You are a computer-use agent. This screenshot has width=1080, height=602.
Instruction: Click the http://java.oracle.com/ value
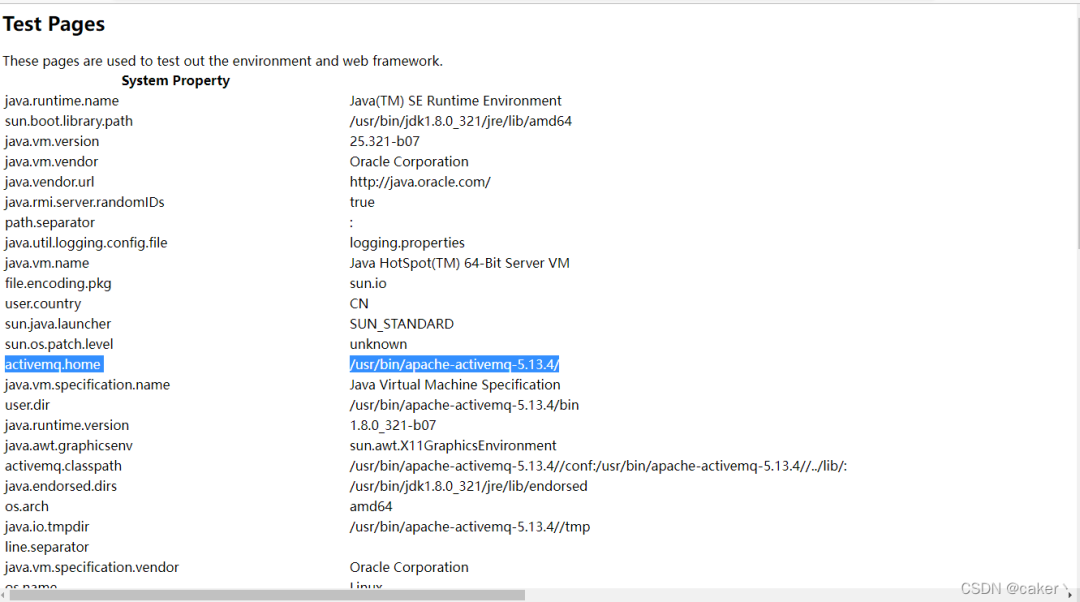[x=420, y=182]
